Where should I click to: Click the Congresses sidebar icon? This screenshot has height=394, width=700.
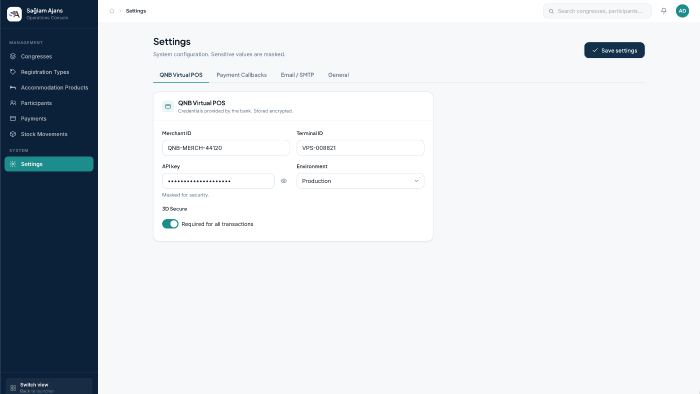click(x=13, y=56)
